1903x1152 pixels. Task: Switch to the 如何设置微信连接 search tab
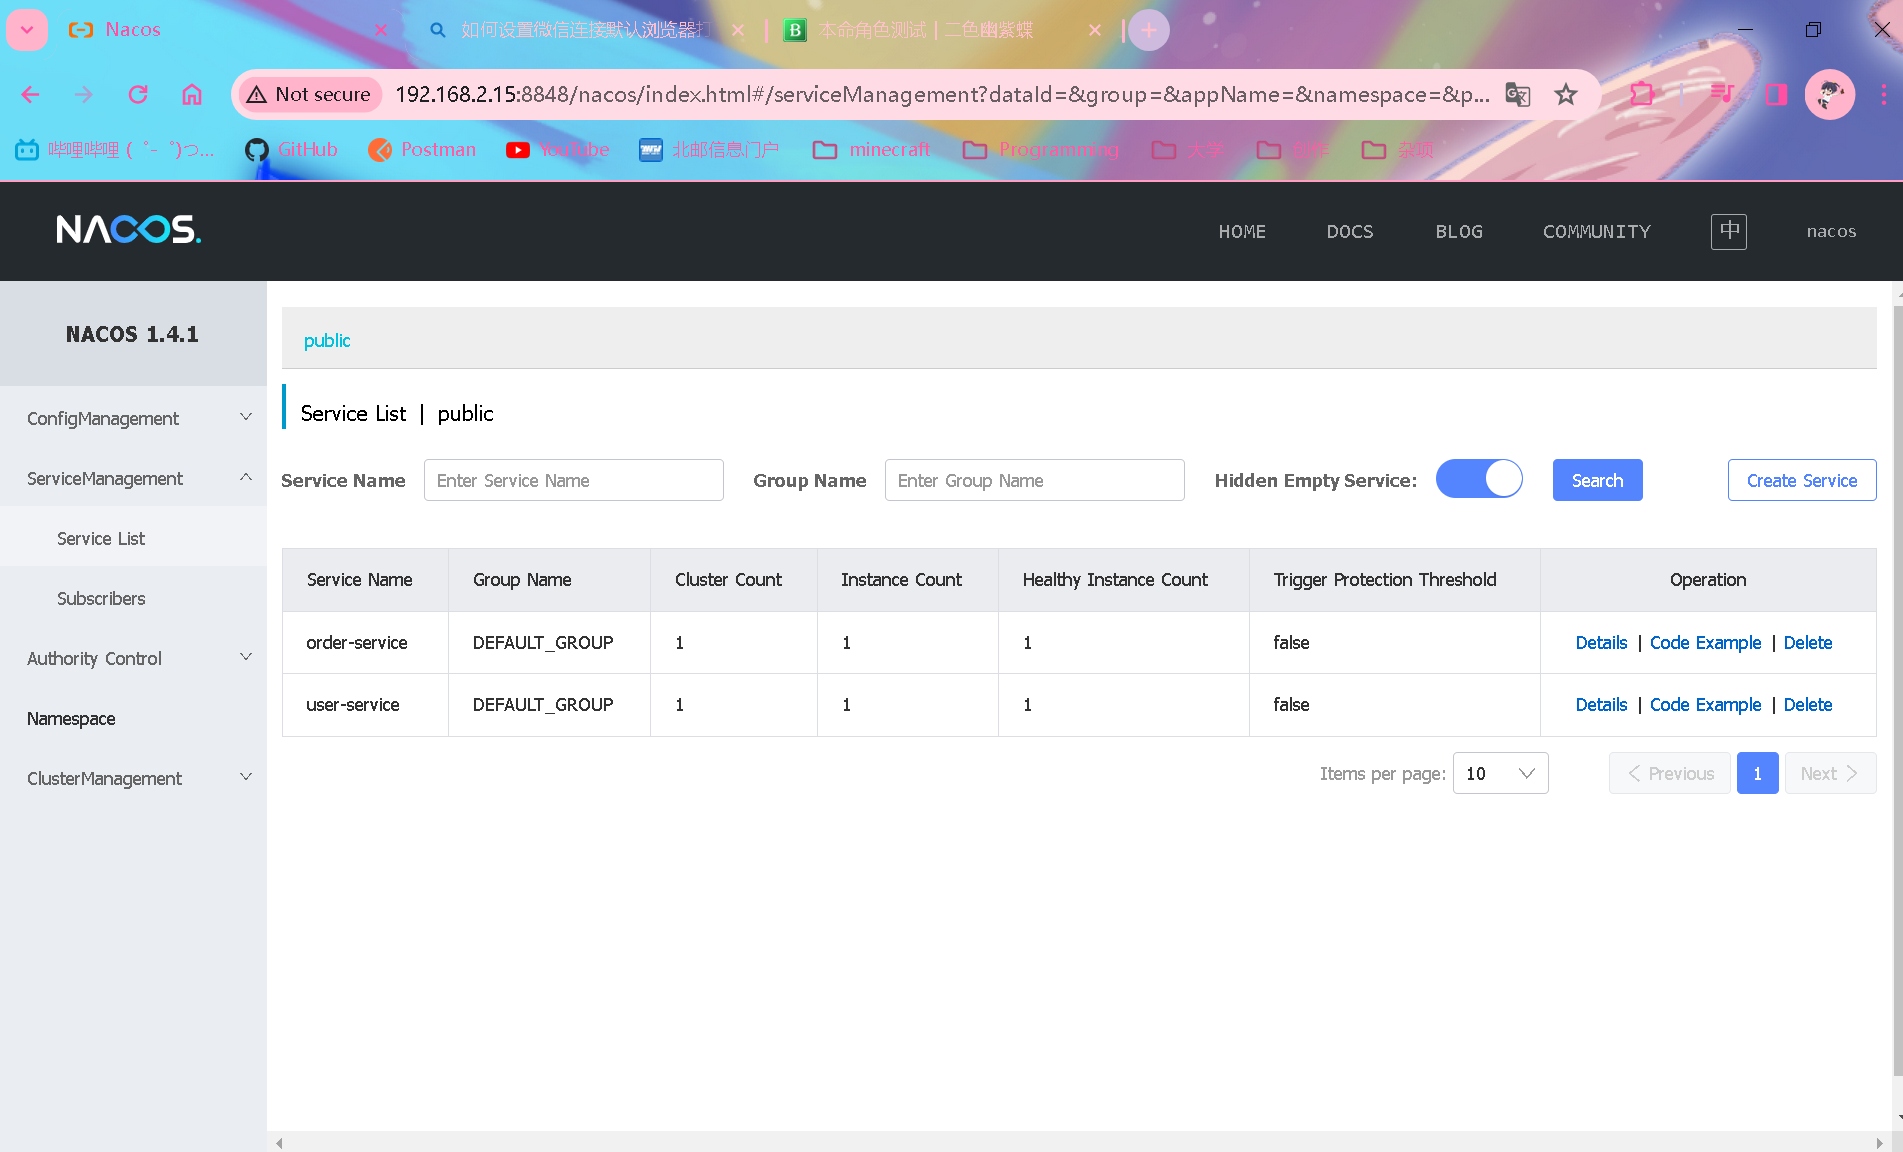coord(585,30)
